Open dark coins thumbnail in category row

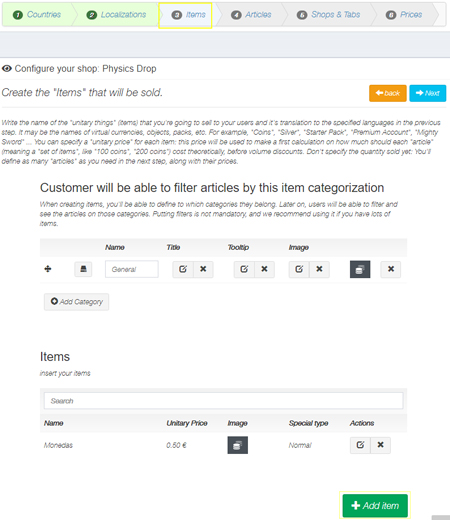click(360, 269)
